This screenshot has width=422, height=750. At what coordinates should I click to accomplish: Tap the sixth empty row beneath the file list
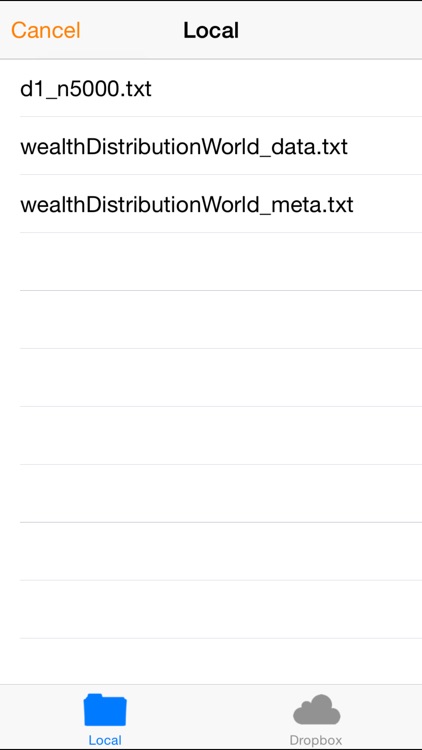pyautogui.click(x=211, y=551)
